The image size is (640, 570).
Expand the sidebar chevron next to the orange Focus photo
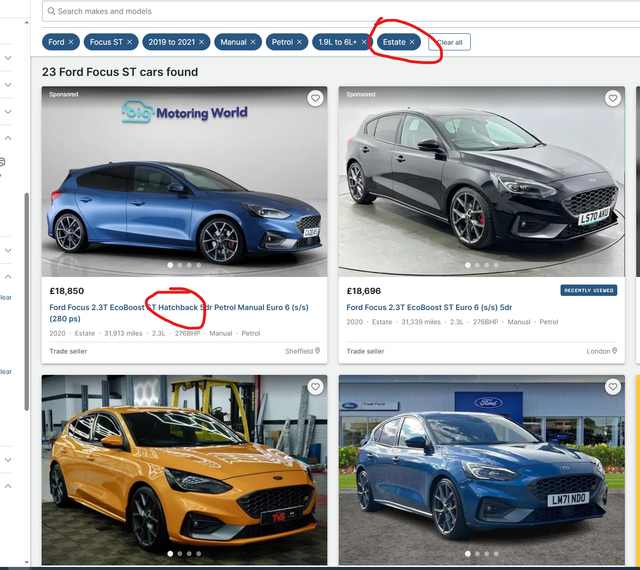[8, 460]
